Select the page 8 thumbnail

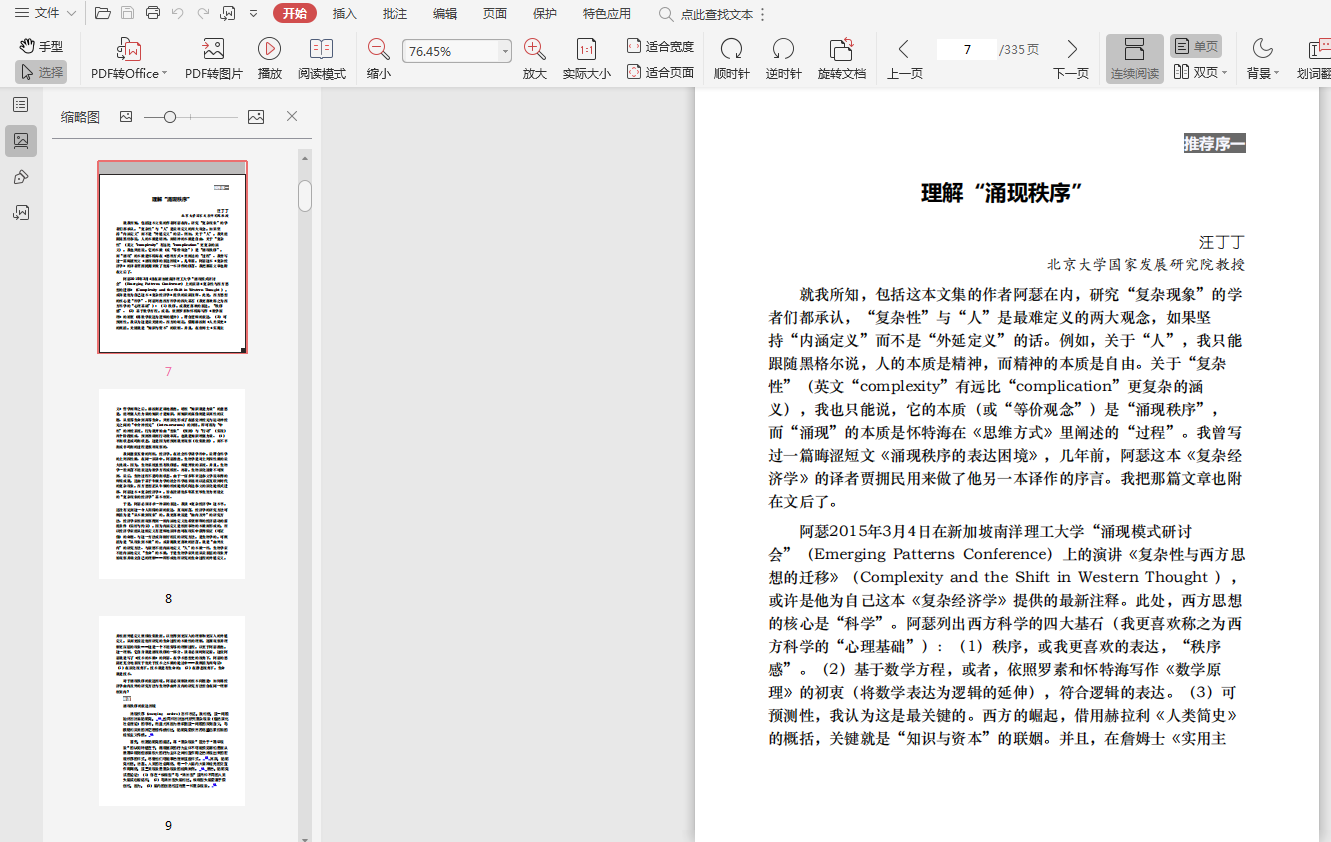[172, 484]
